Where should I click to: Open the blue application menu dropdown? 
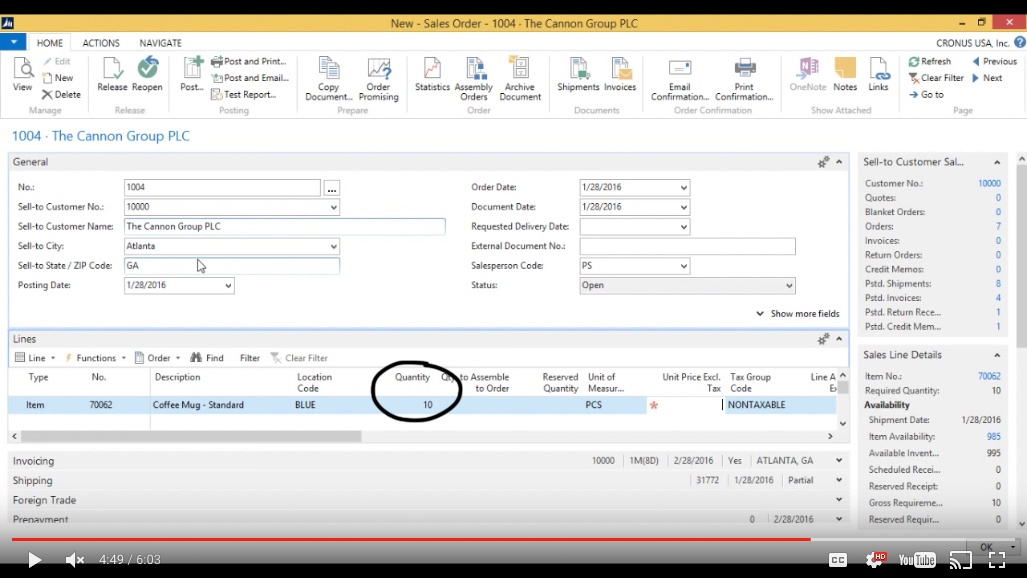tap(13, 42)
